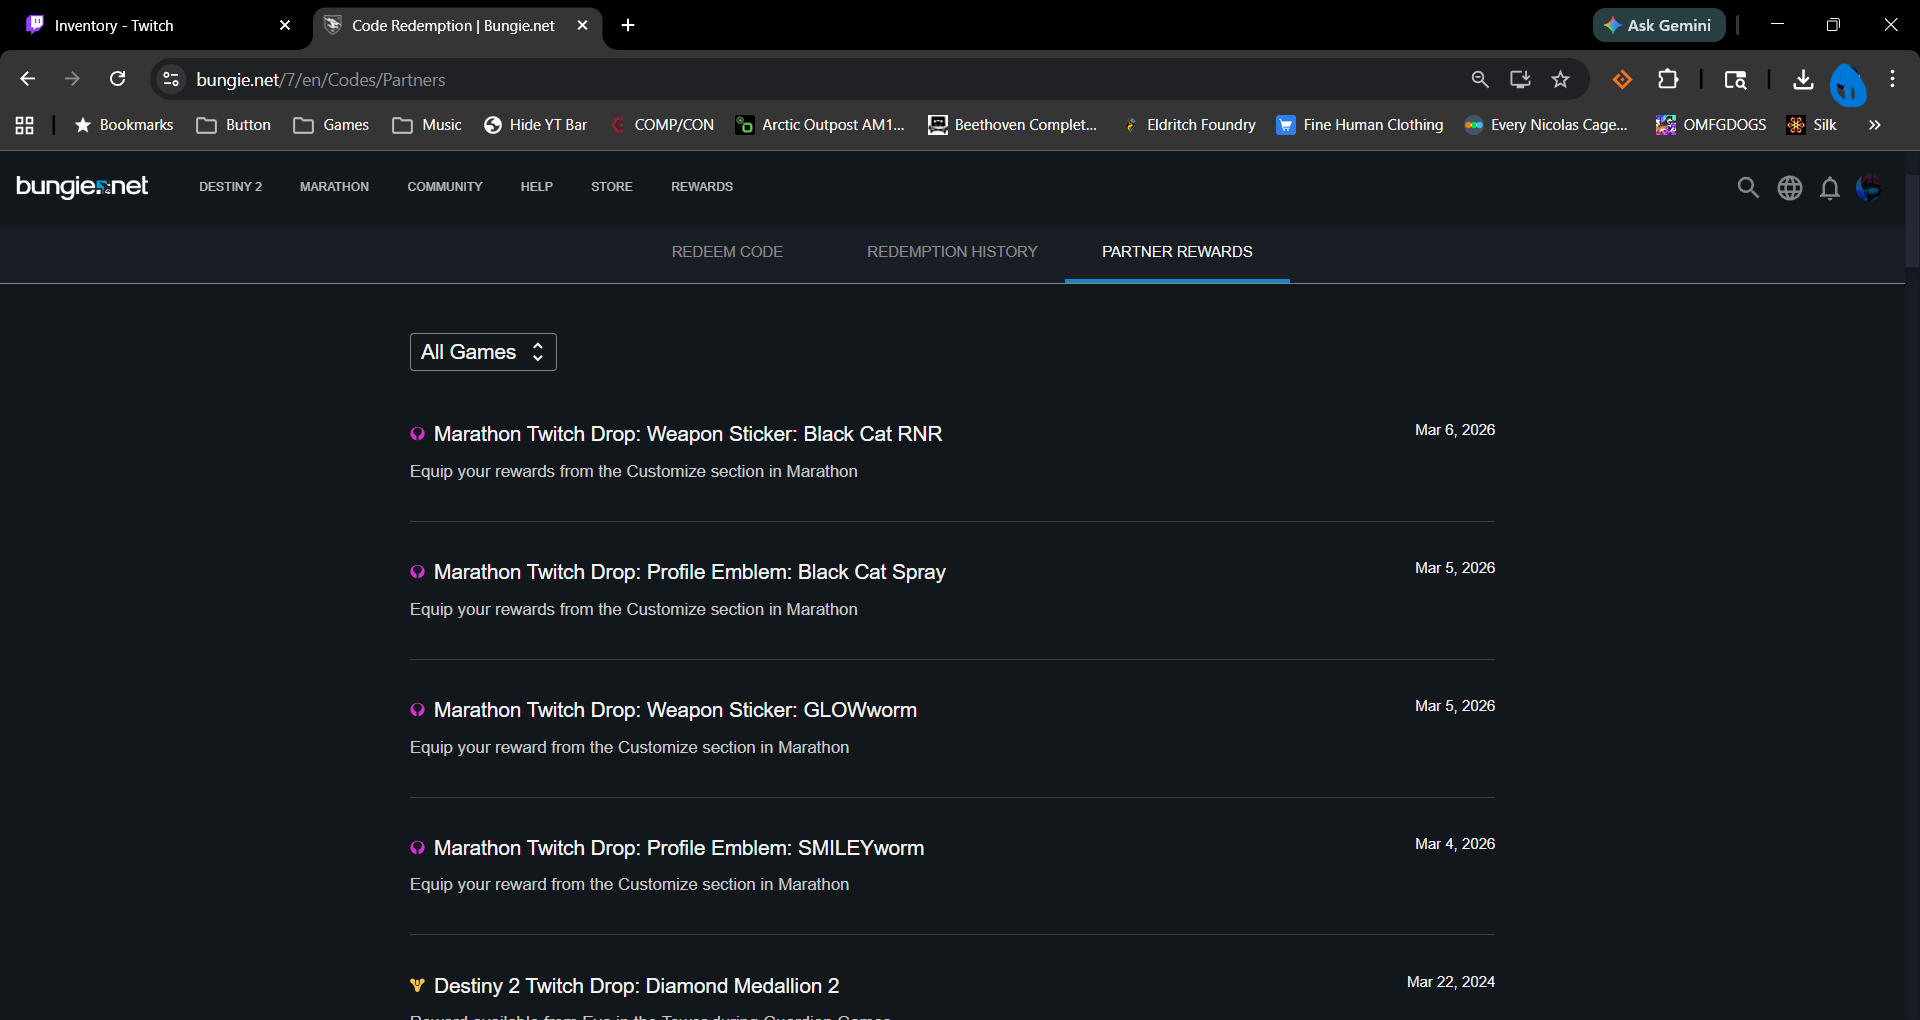1920x1020 pixels.
Task: Click the Ask Gemini button
Action: 1658,25
